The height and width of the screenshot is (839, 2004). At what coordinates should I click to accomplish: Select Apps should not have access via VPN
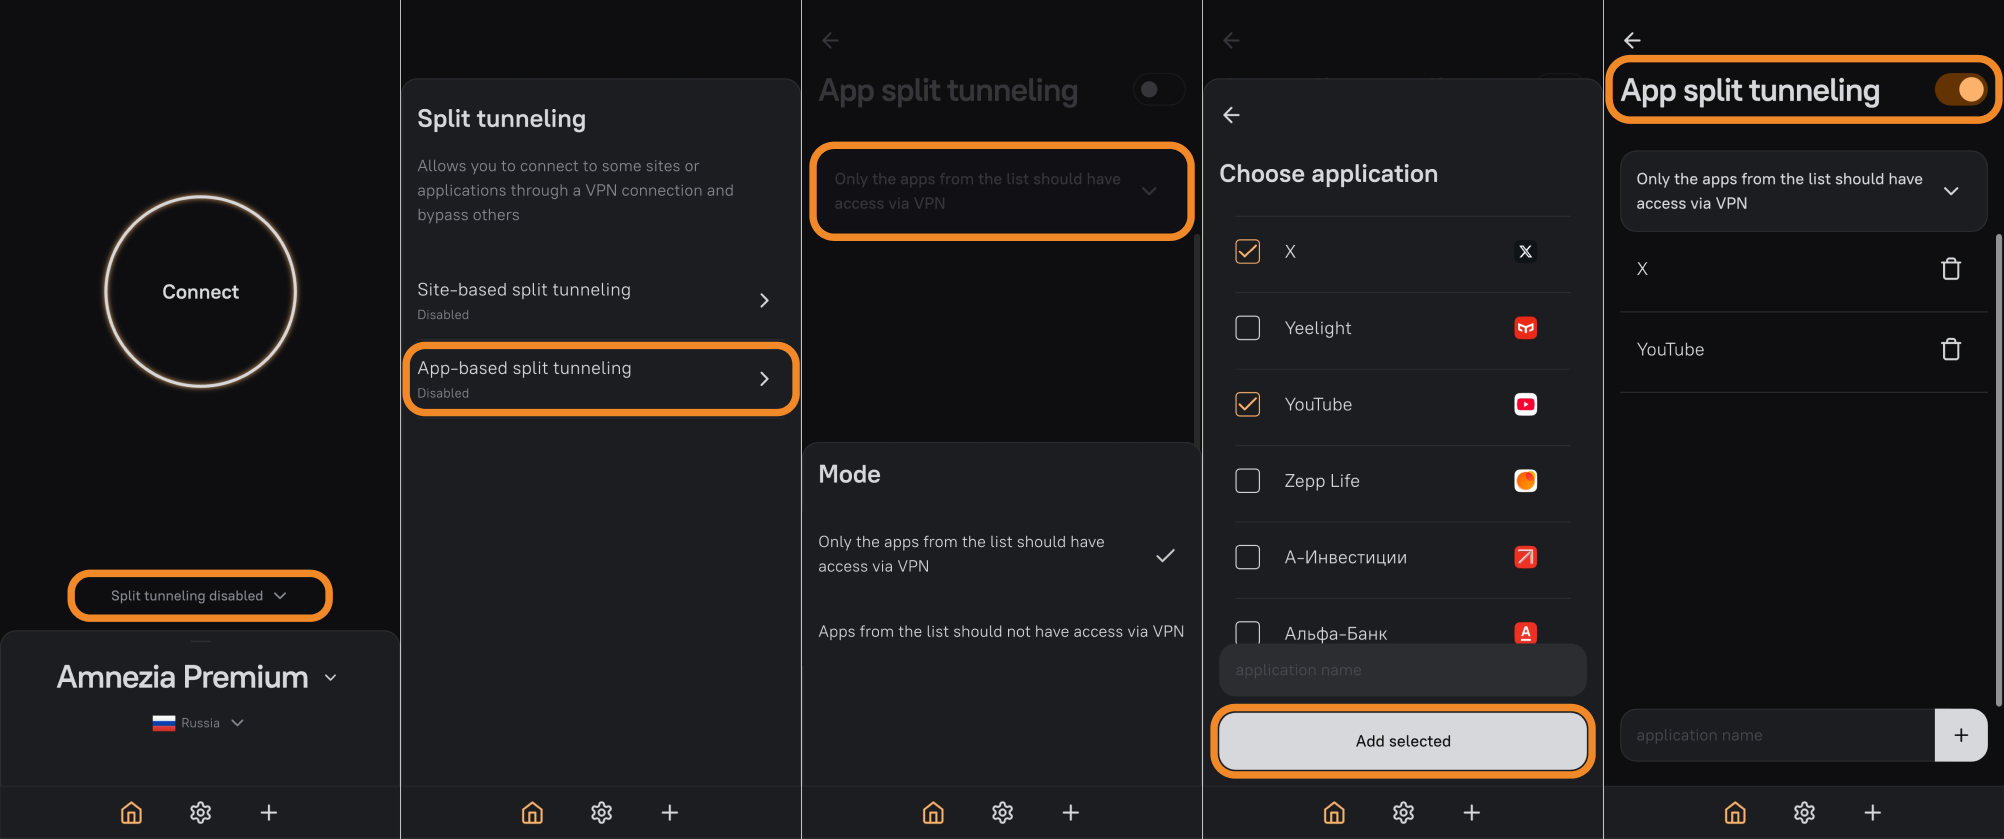pyautogui.click(x=1000, y=632)
